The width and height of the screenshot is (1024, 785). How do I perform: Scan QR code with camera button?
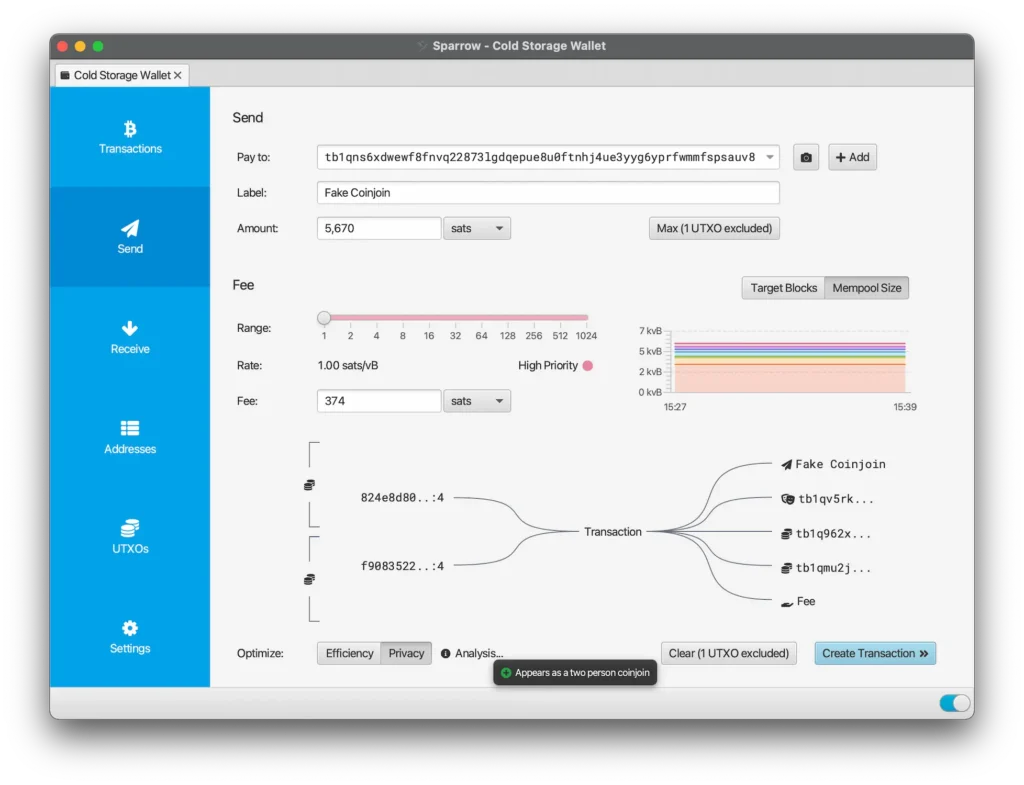806,157
